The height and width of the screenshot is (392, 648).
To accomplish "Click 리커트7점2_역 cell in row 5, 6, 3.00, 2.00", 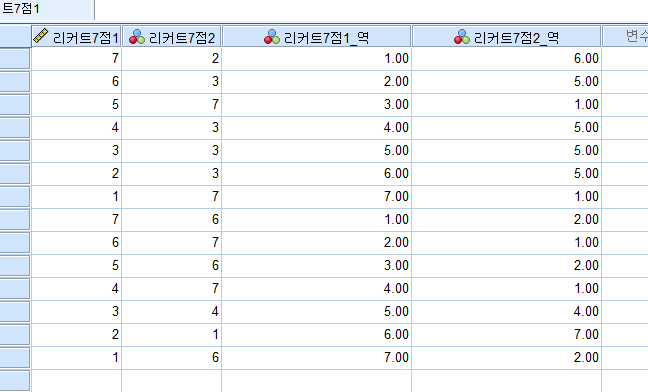I will (x=507, y=266).
